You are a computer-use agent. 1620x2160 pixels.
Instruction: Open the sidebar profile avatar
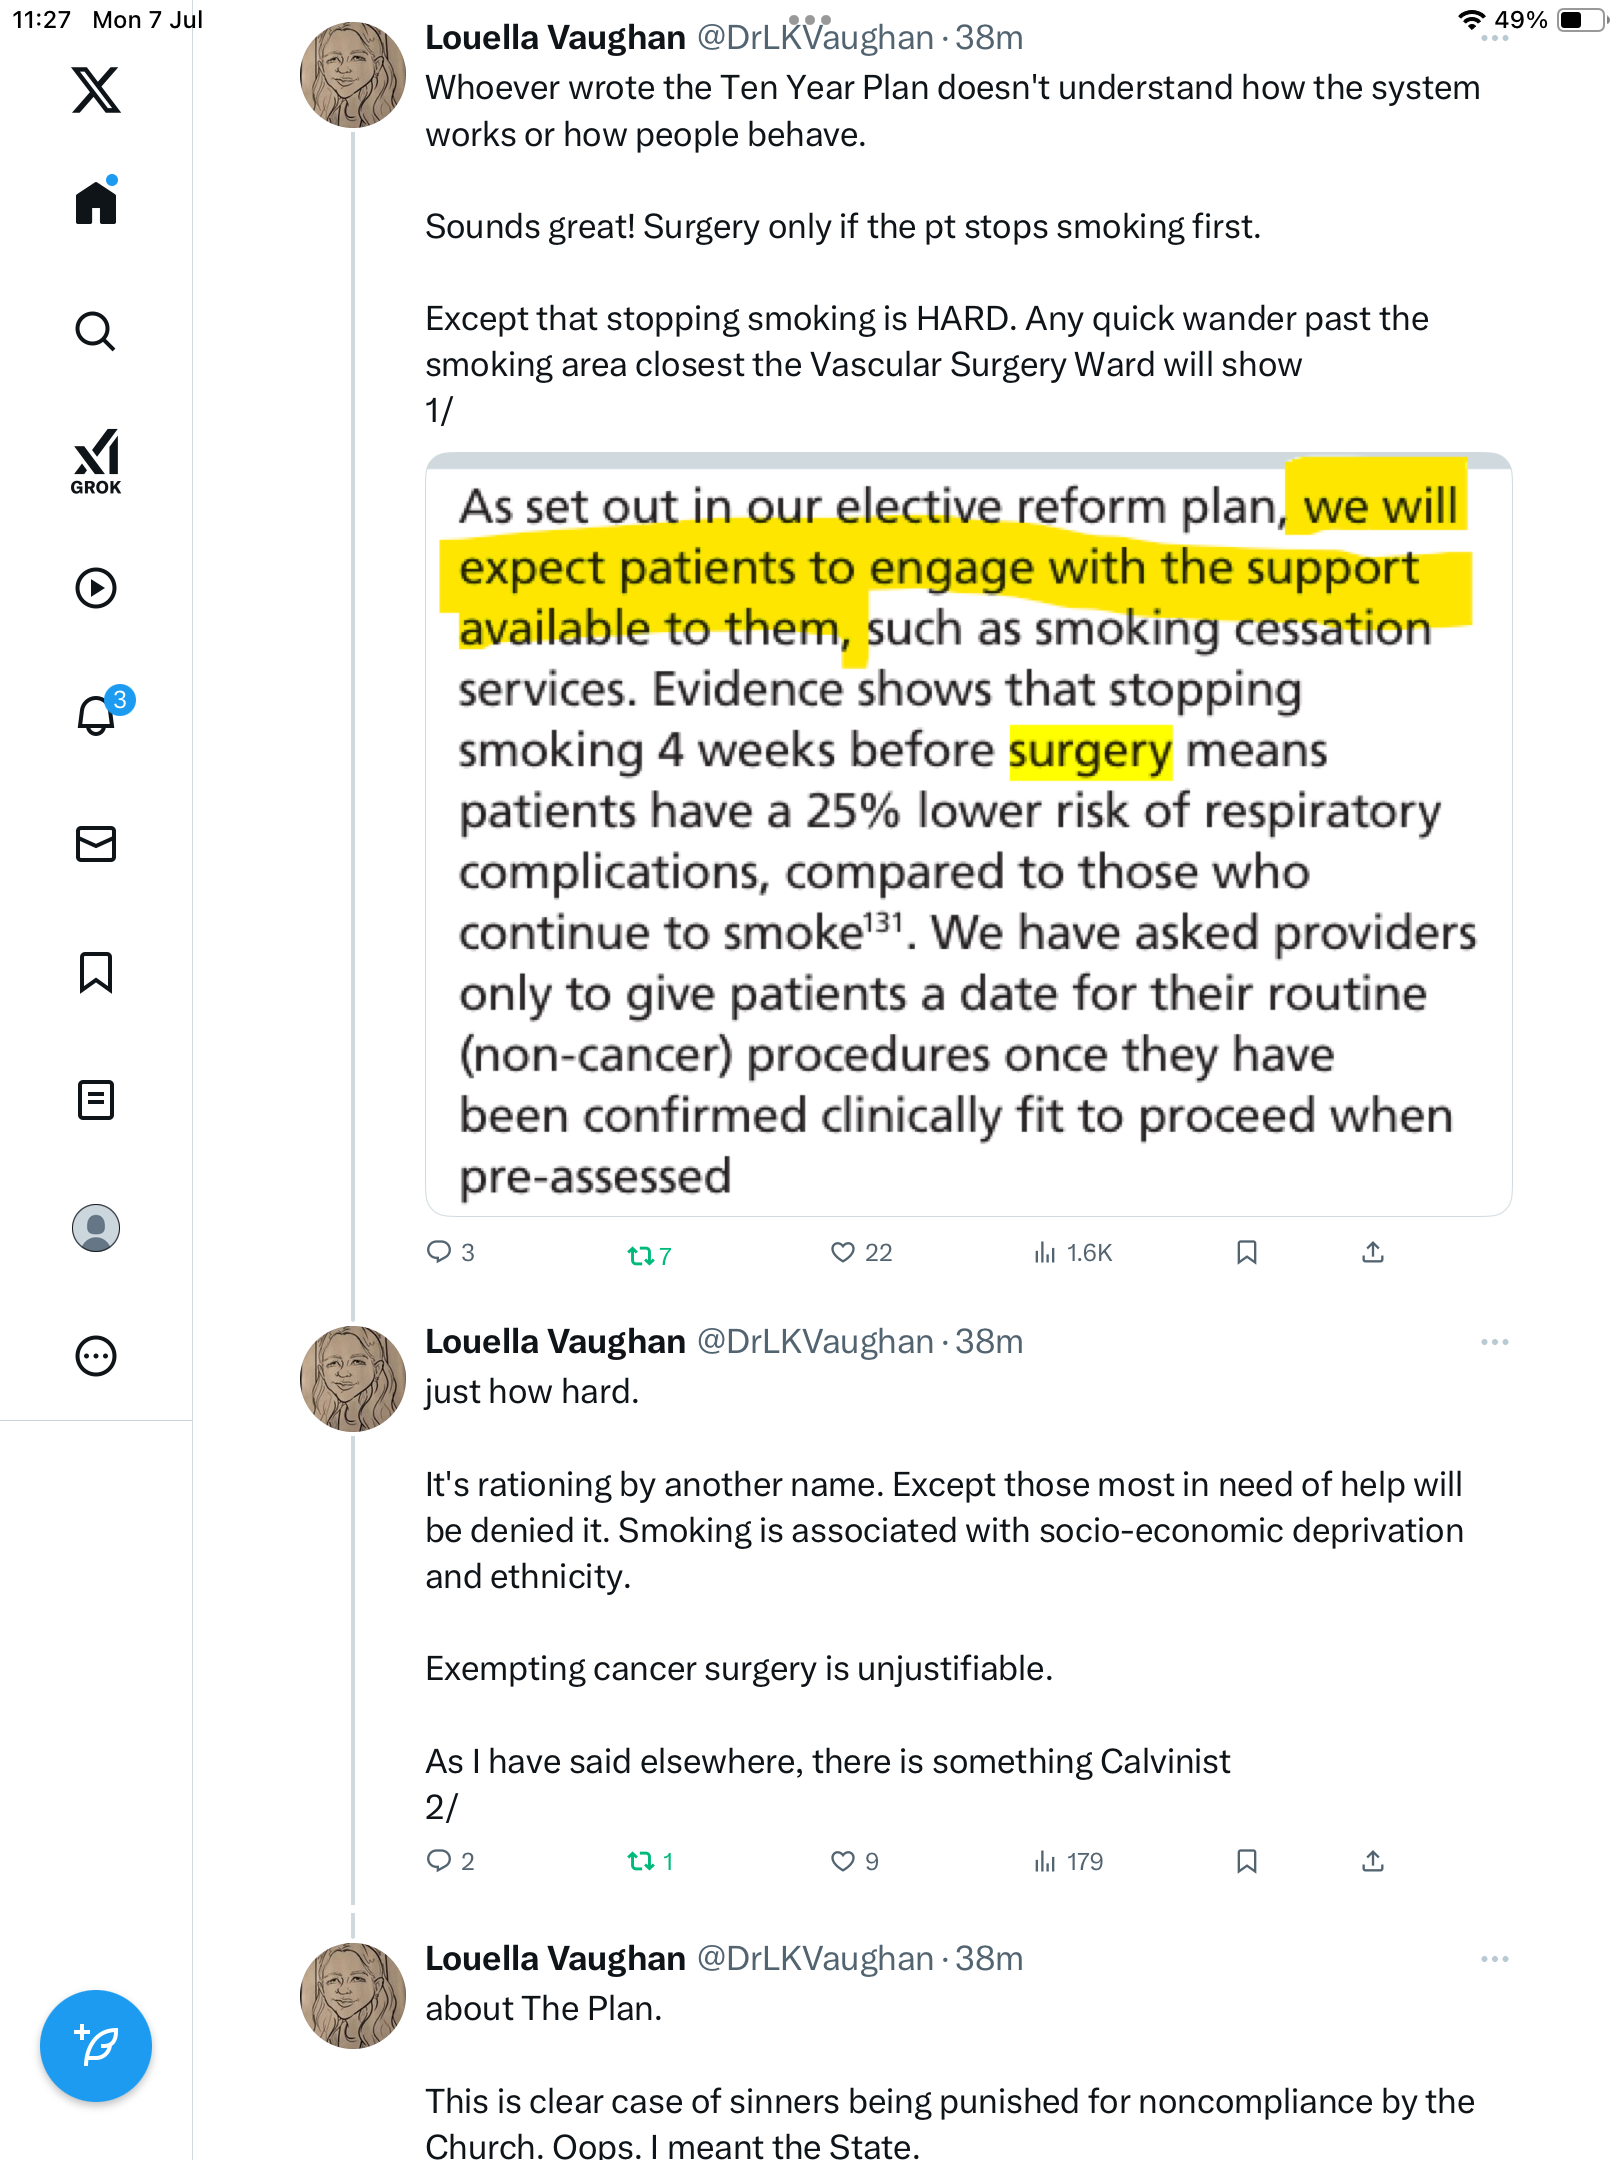tap(96, 1228)
